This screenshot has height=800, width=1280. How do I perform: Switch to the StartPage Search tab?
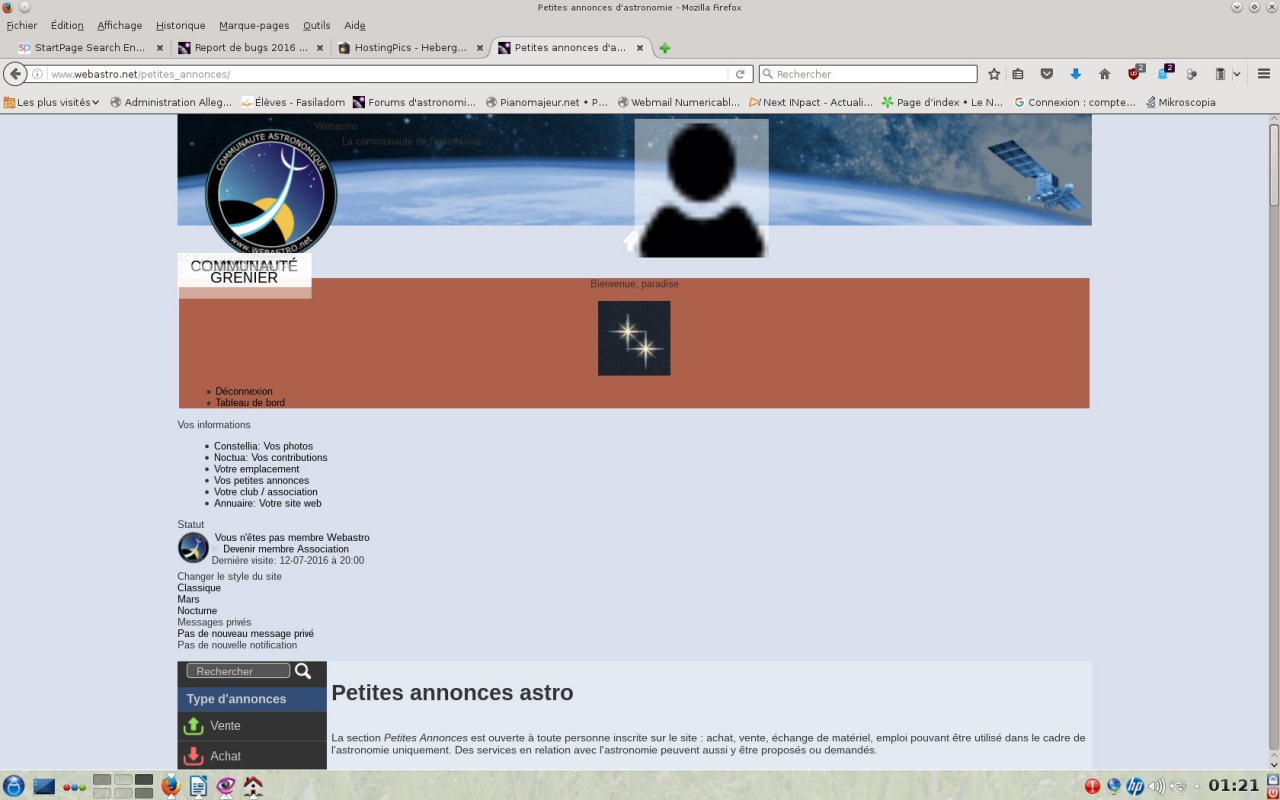88,48
